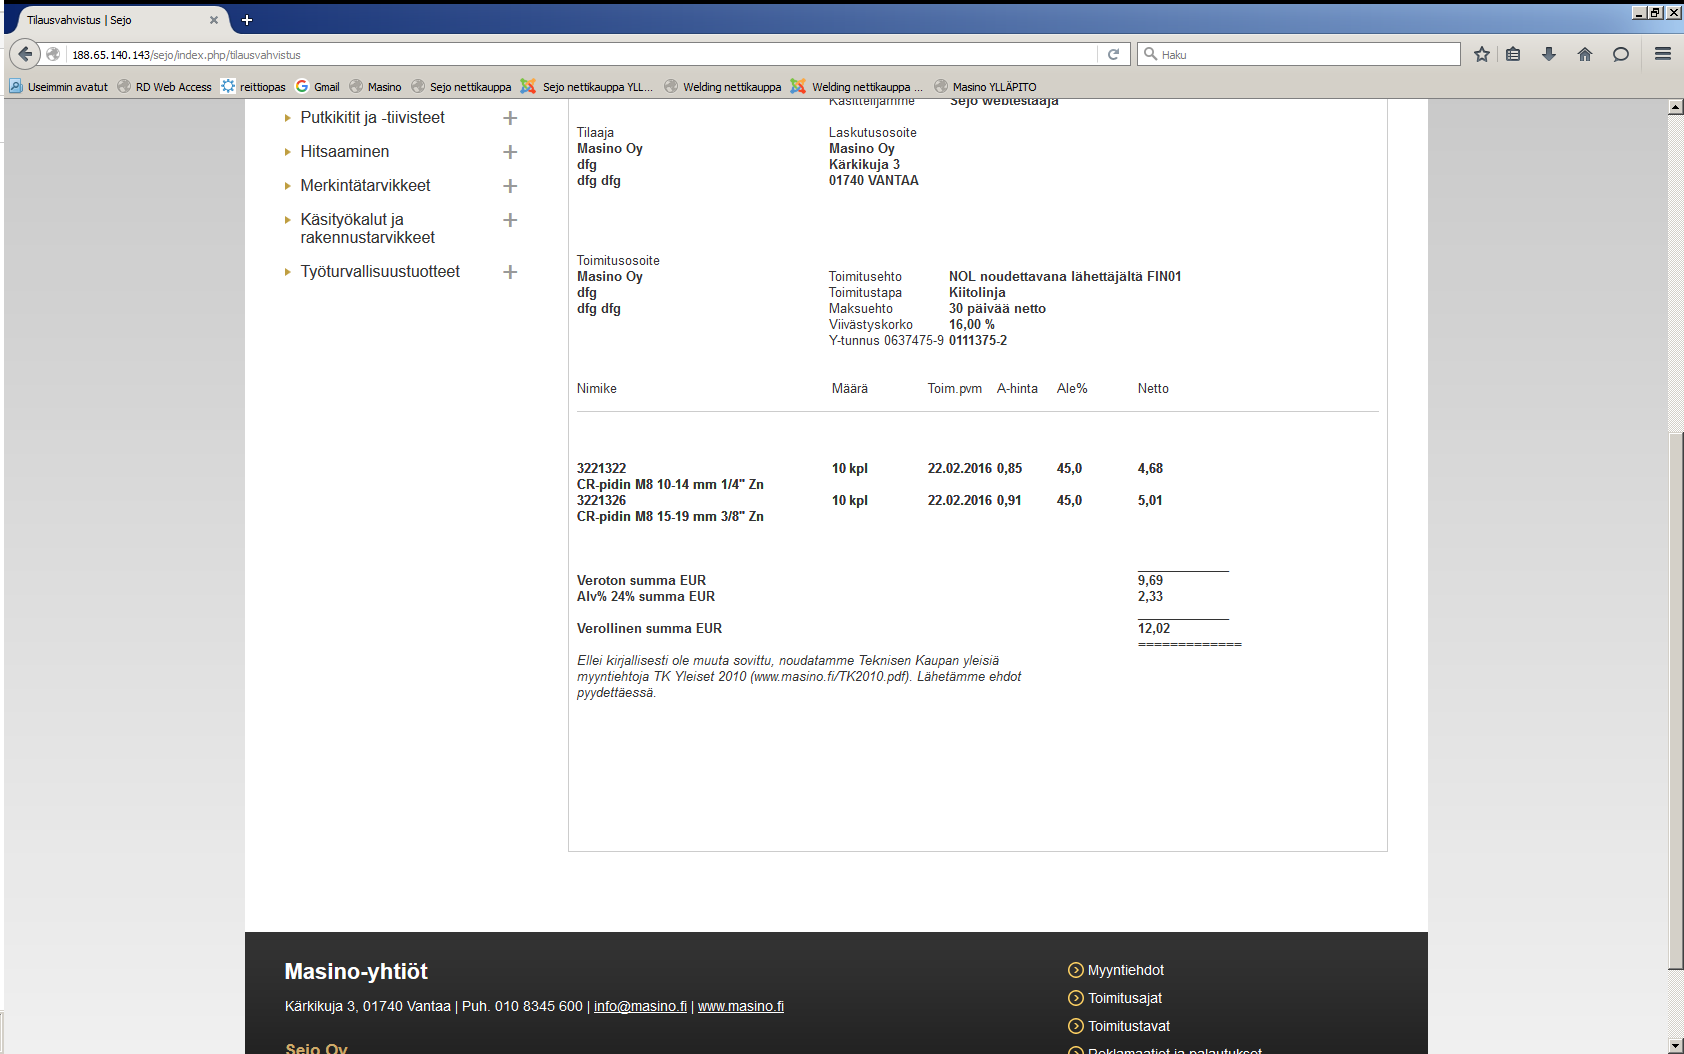Open the www.masino.fi footer link
This screenshot has width=1684, height=1054.
click(740, 1006)
